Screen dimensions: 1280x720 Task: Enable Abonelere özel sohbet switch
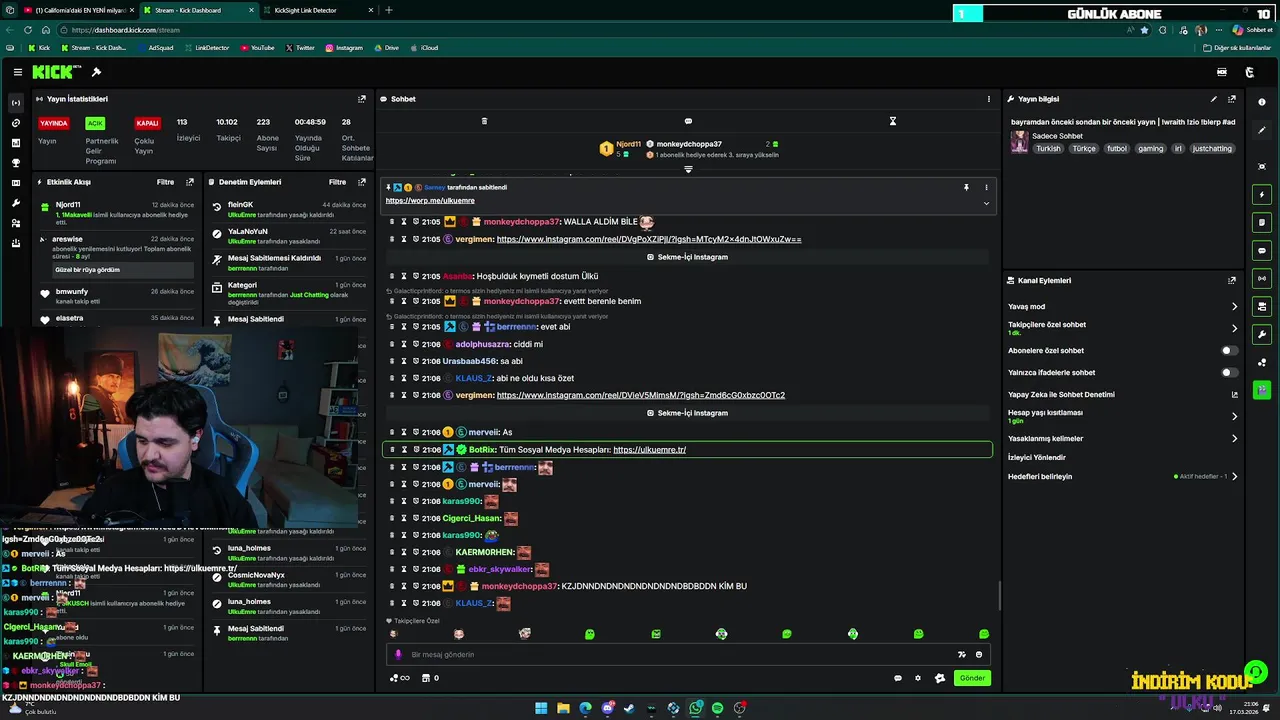point(1229,351)
